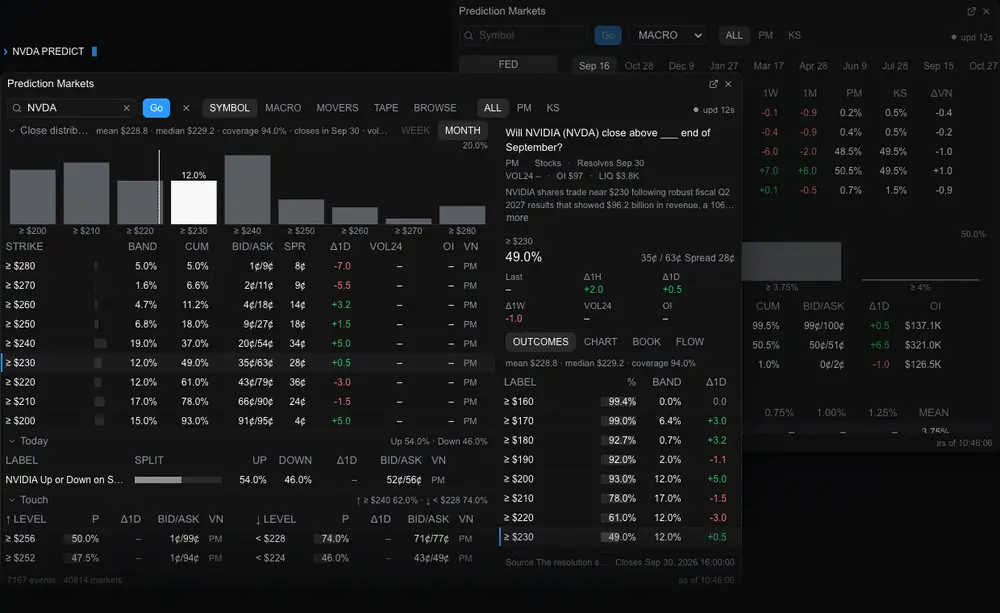Sort by the BID/ASK column header in strike table
1000x613 pixels.
point(254,247)
